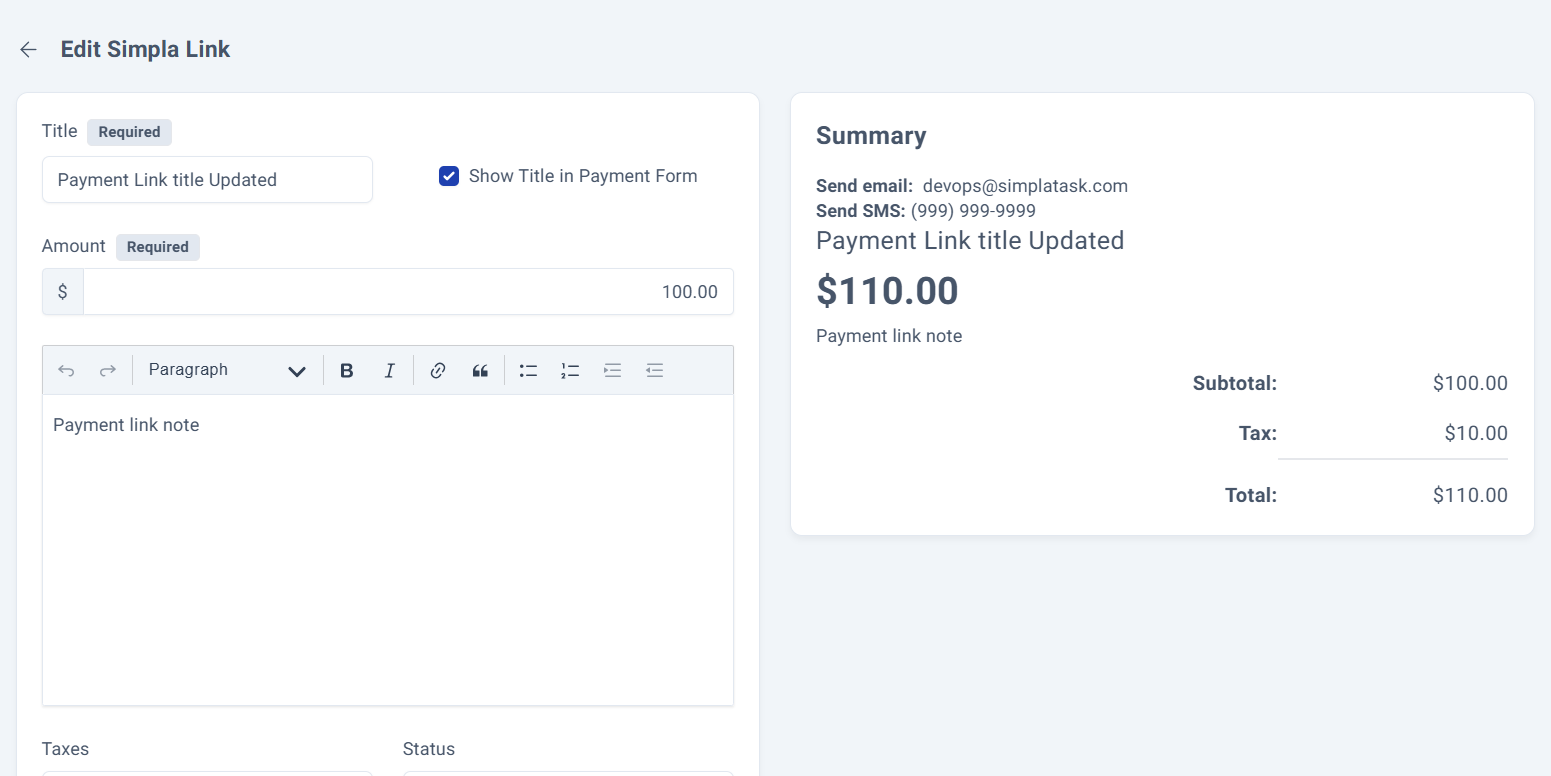Go back using the arrow icon

coord(28,49)
